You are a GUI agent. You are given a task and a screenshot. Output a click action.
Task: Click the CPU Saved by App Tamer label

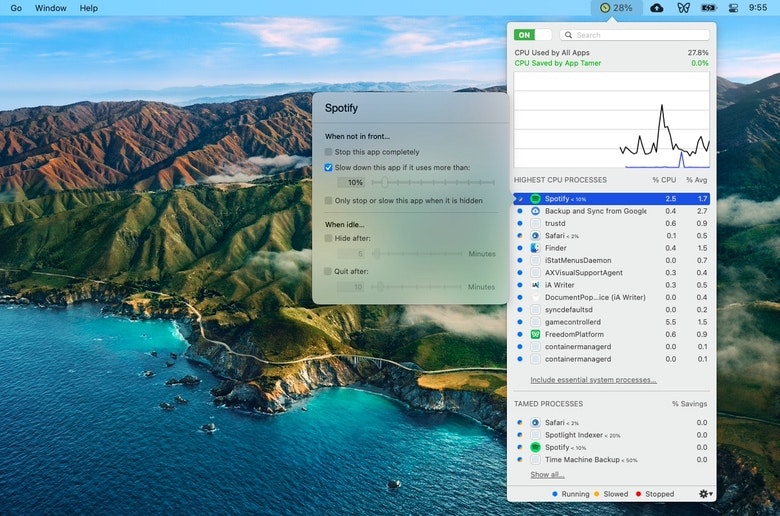[x=558, y=63]
